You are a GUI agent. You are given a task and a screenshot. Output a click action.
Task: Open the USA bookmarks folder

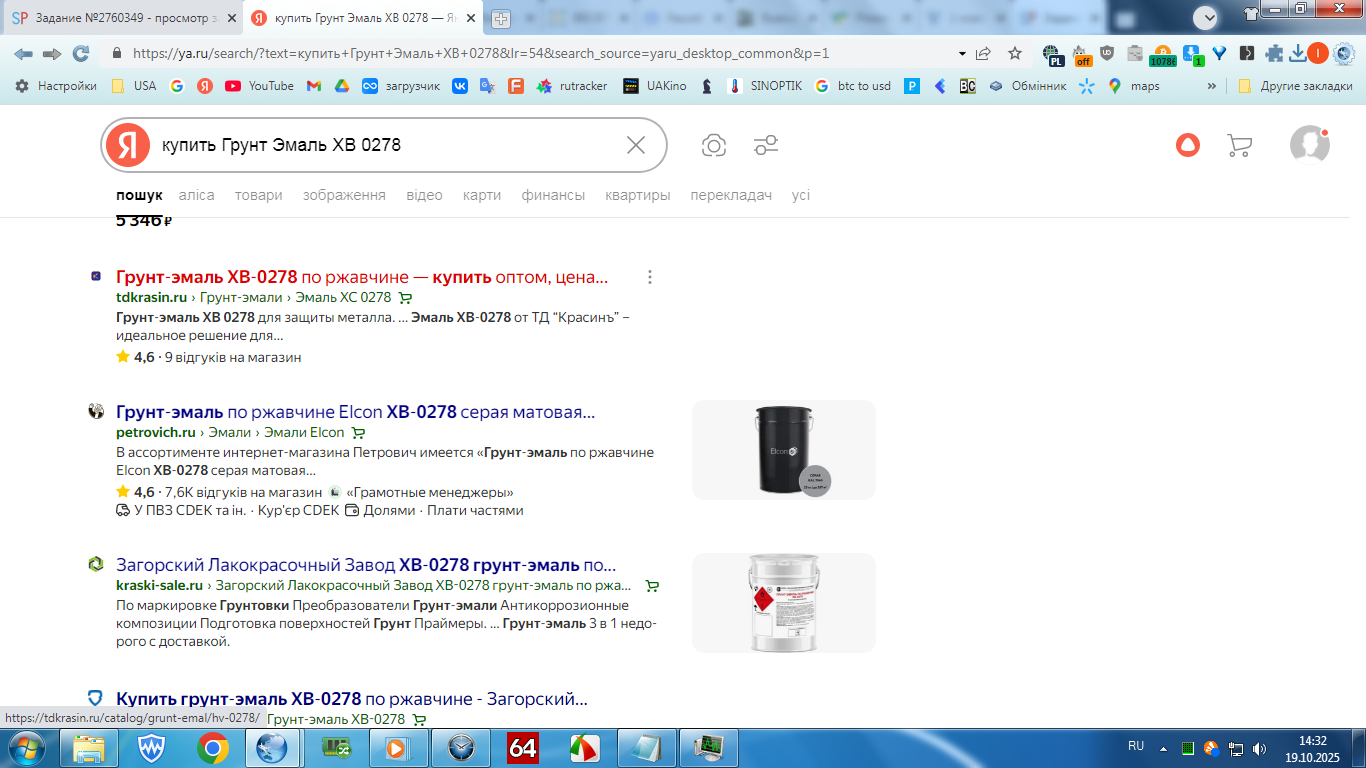[x=133, y=86]
